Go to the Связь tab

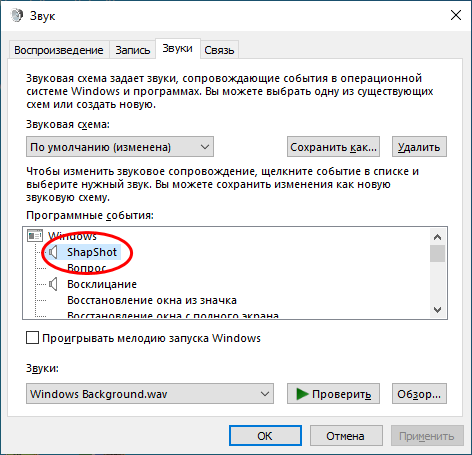[x=219, y=50]
